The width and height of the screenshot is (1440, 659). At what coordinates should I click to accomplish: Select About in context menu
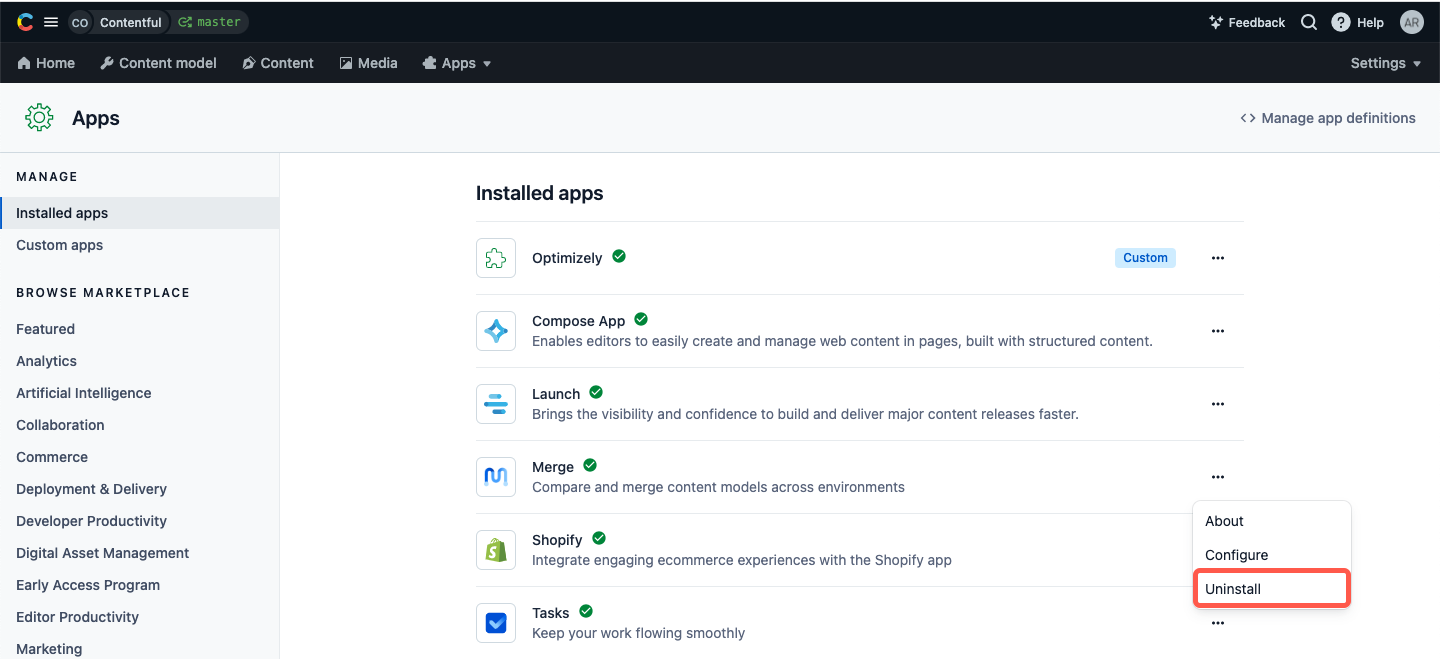click(1272, 521)
